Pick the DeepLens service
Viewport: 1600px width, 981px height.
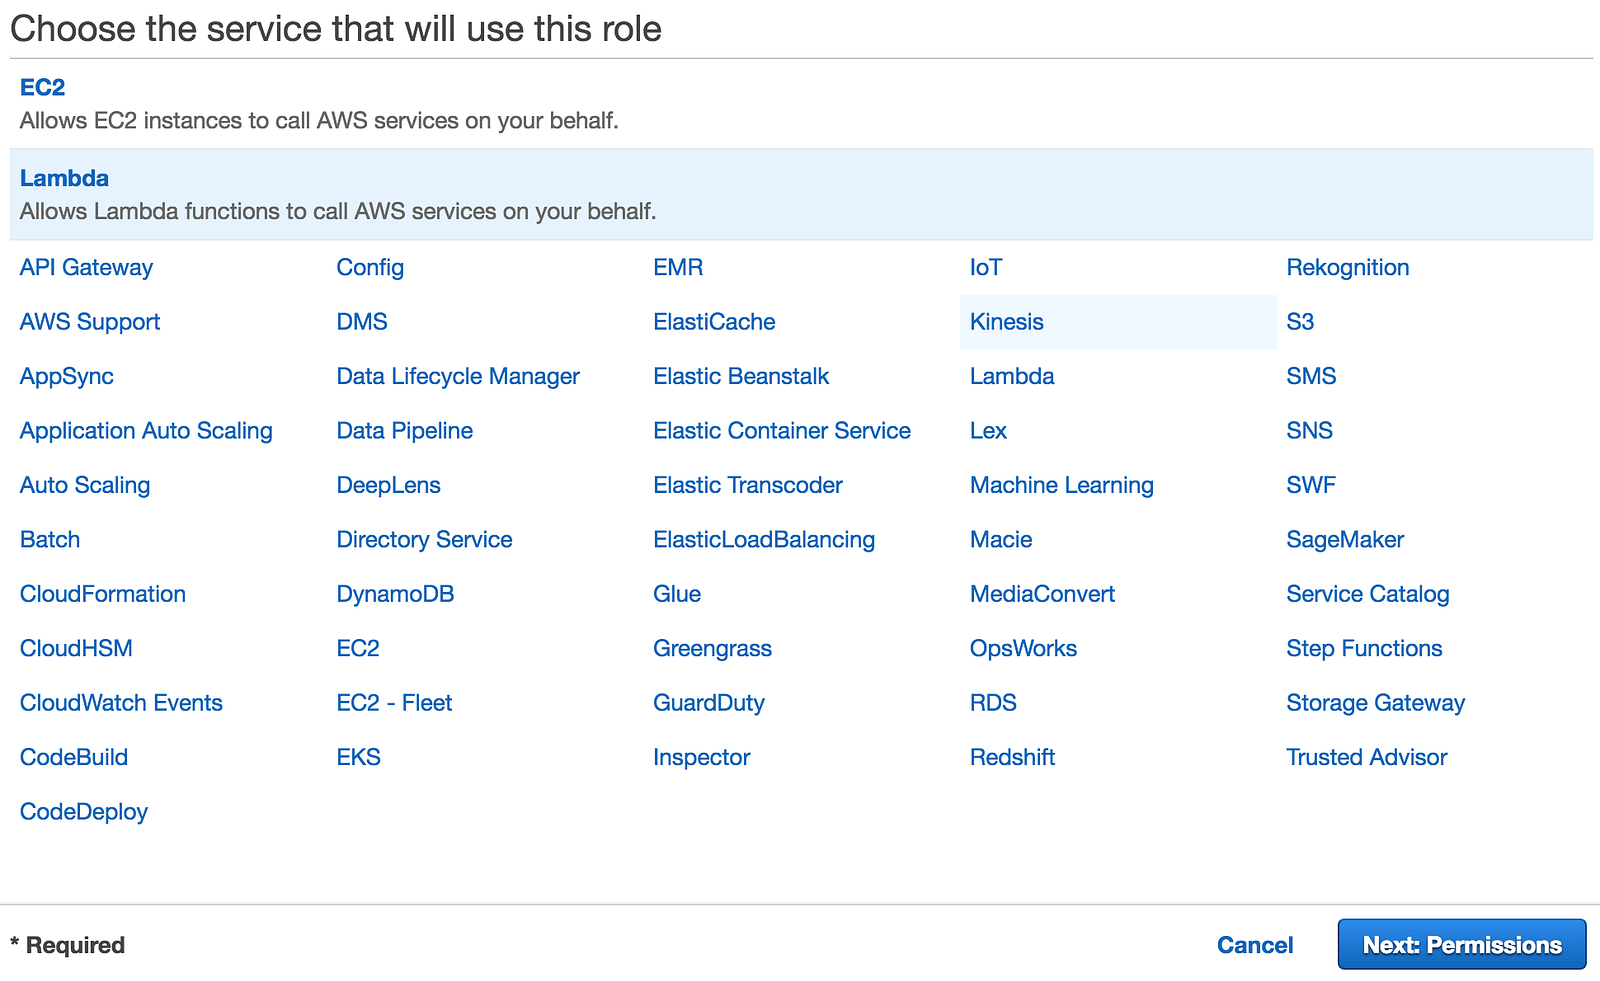(x=389, y=485)
